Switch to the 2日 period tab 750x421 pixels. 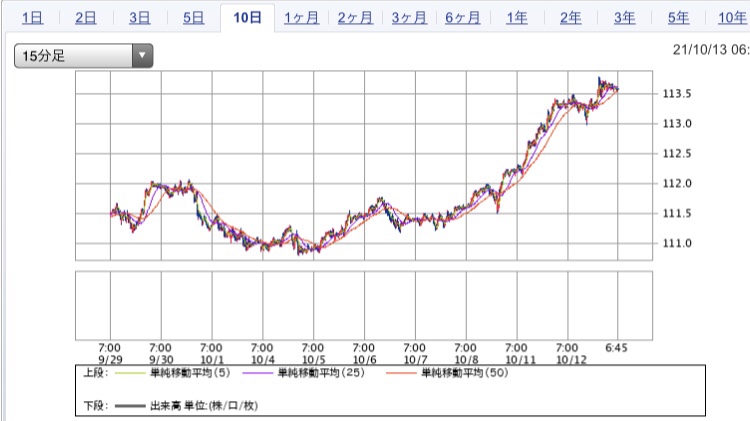tap(86, 18)
